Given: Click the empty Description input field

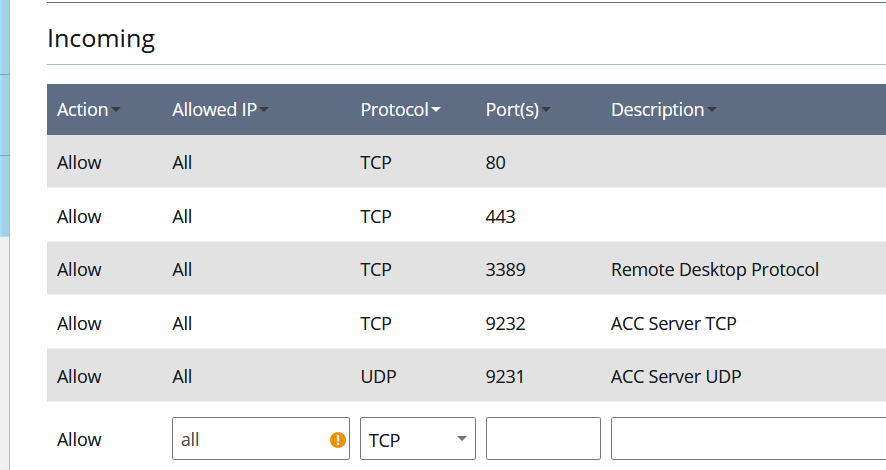Looking at the screenshot, I should (x=748, y=439).
